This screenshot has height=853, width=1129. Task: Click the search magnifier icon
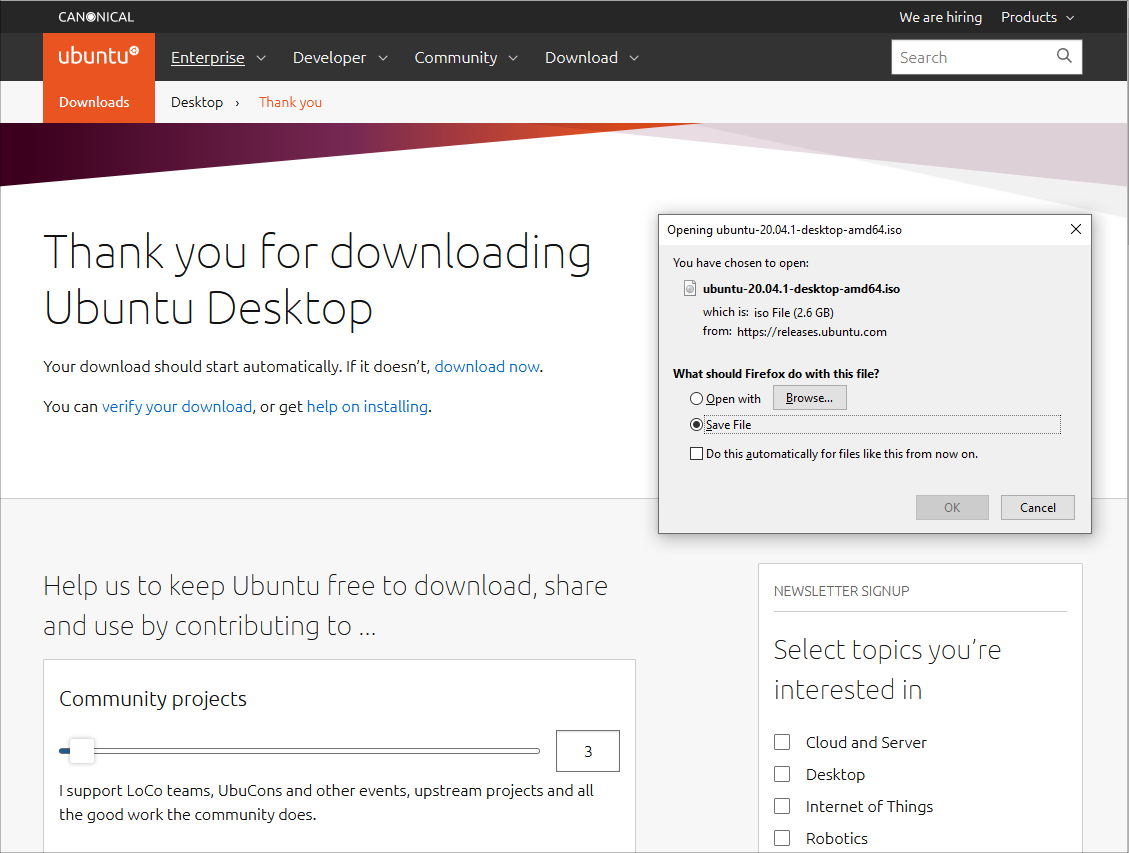(1063, 56)
